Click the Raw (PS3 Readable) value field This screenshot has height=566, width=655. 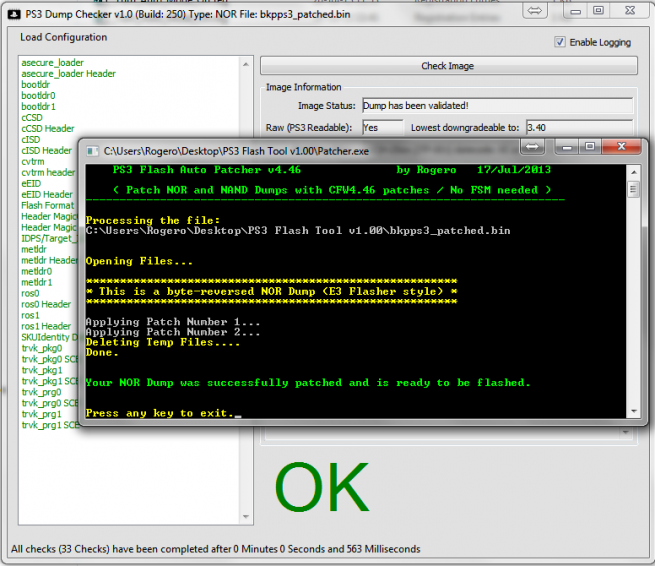tap(383, 127)
